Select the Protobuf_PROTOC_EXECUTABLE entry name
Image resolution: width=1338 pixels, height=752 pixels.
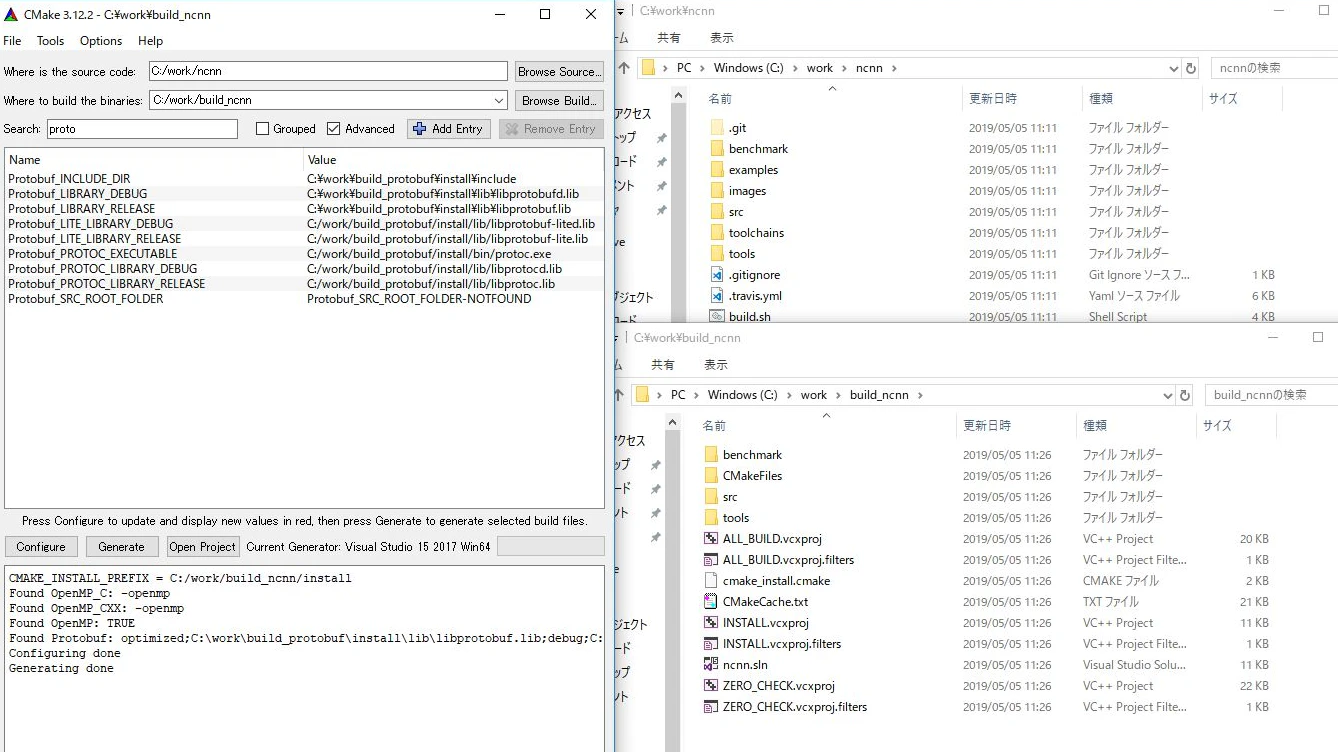coord(93,254)
